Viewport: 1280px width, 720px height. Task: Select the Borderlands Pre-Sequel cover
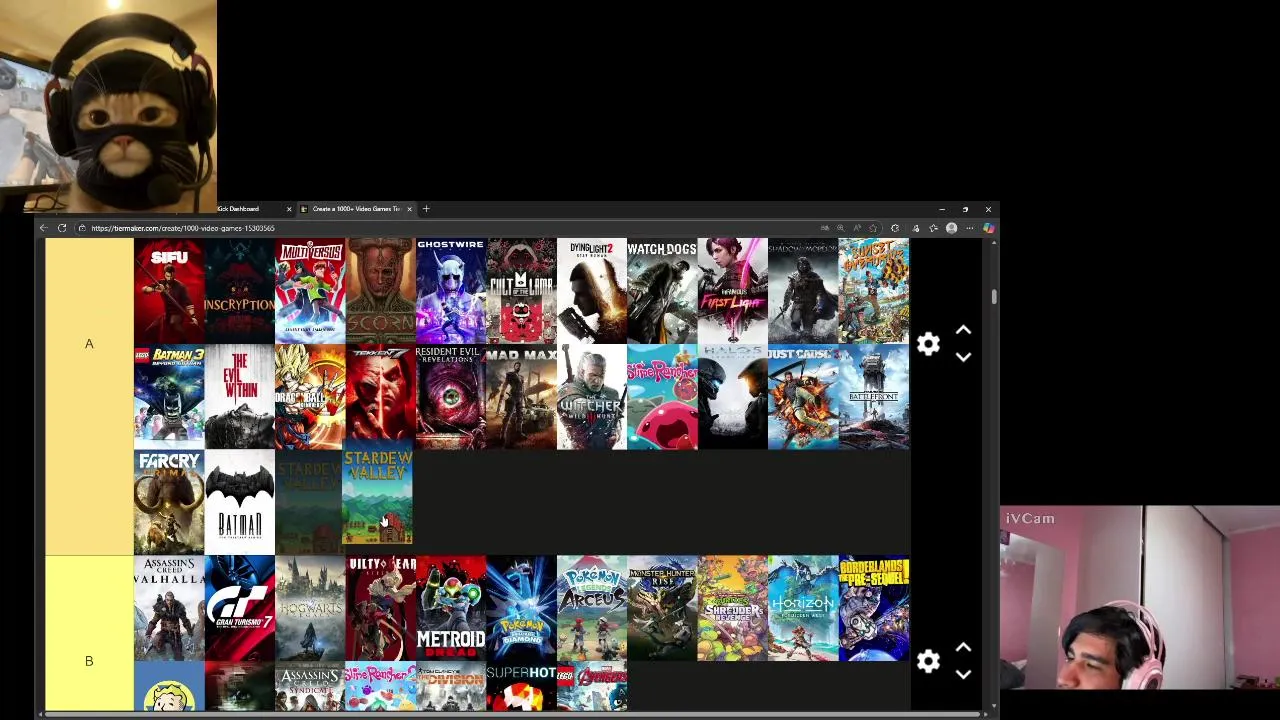[x=874, y=609]
